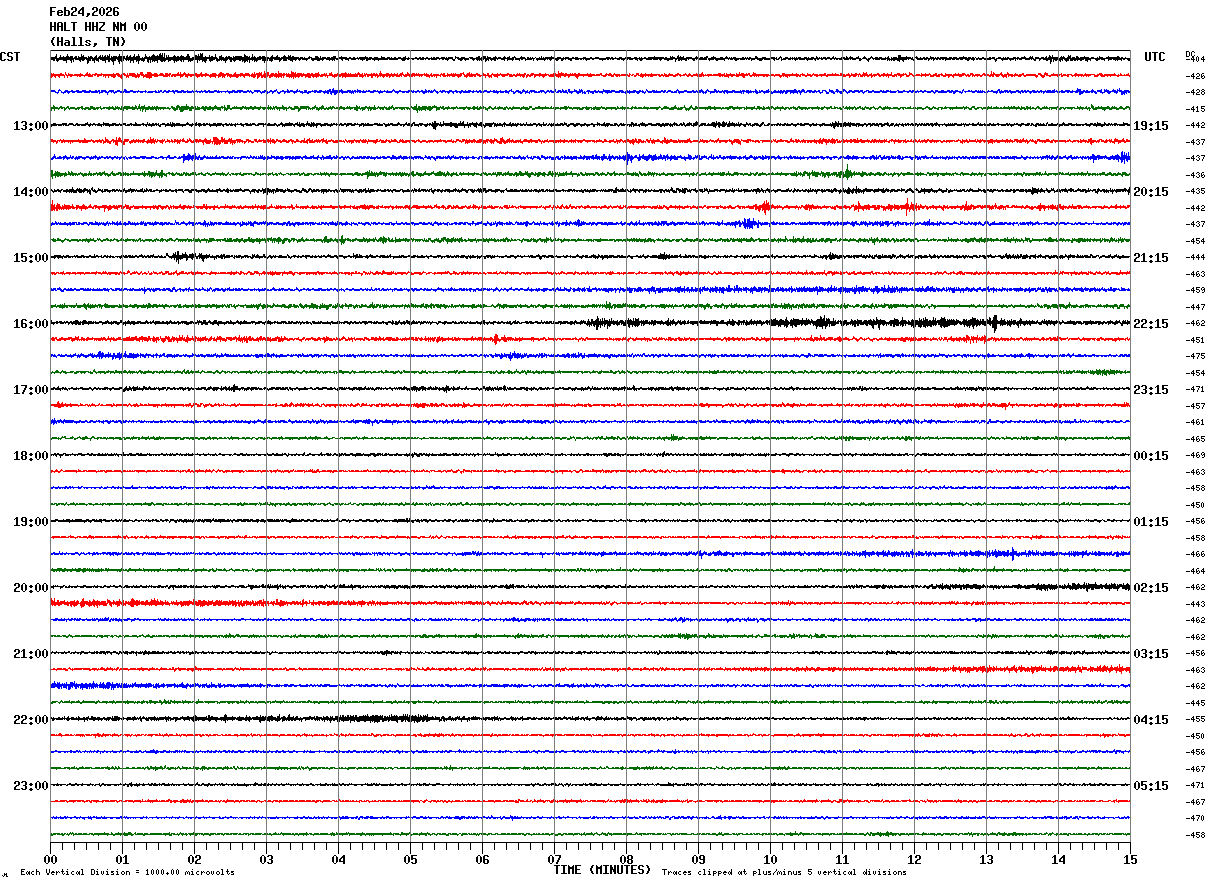The height and width of the screenshot is (886, 1210).
Task: Click the 01:15 UTC time label
Action: tap(1151, 522)
